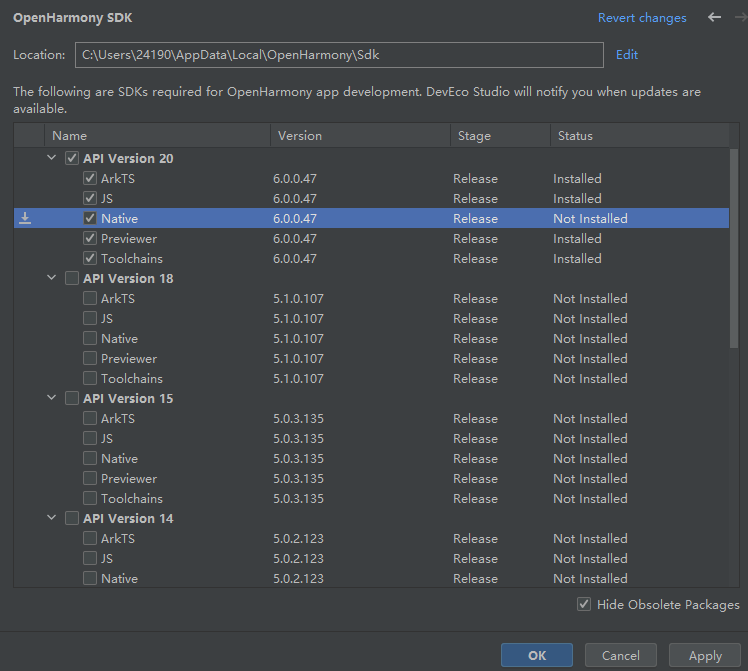Check the API Version 18 checkbox

tap(72, 279)
